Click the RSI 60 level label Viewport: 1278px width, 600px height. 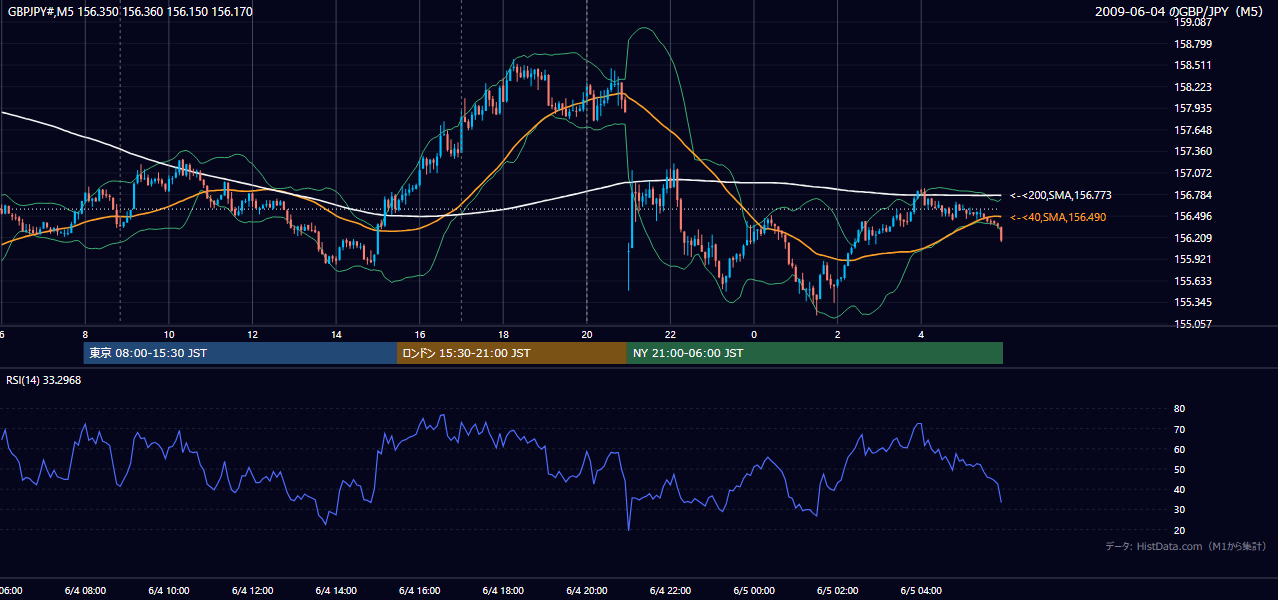click(x=1179, y=449)
